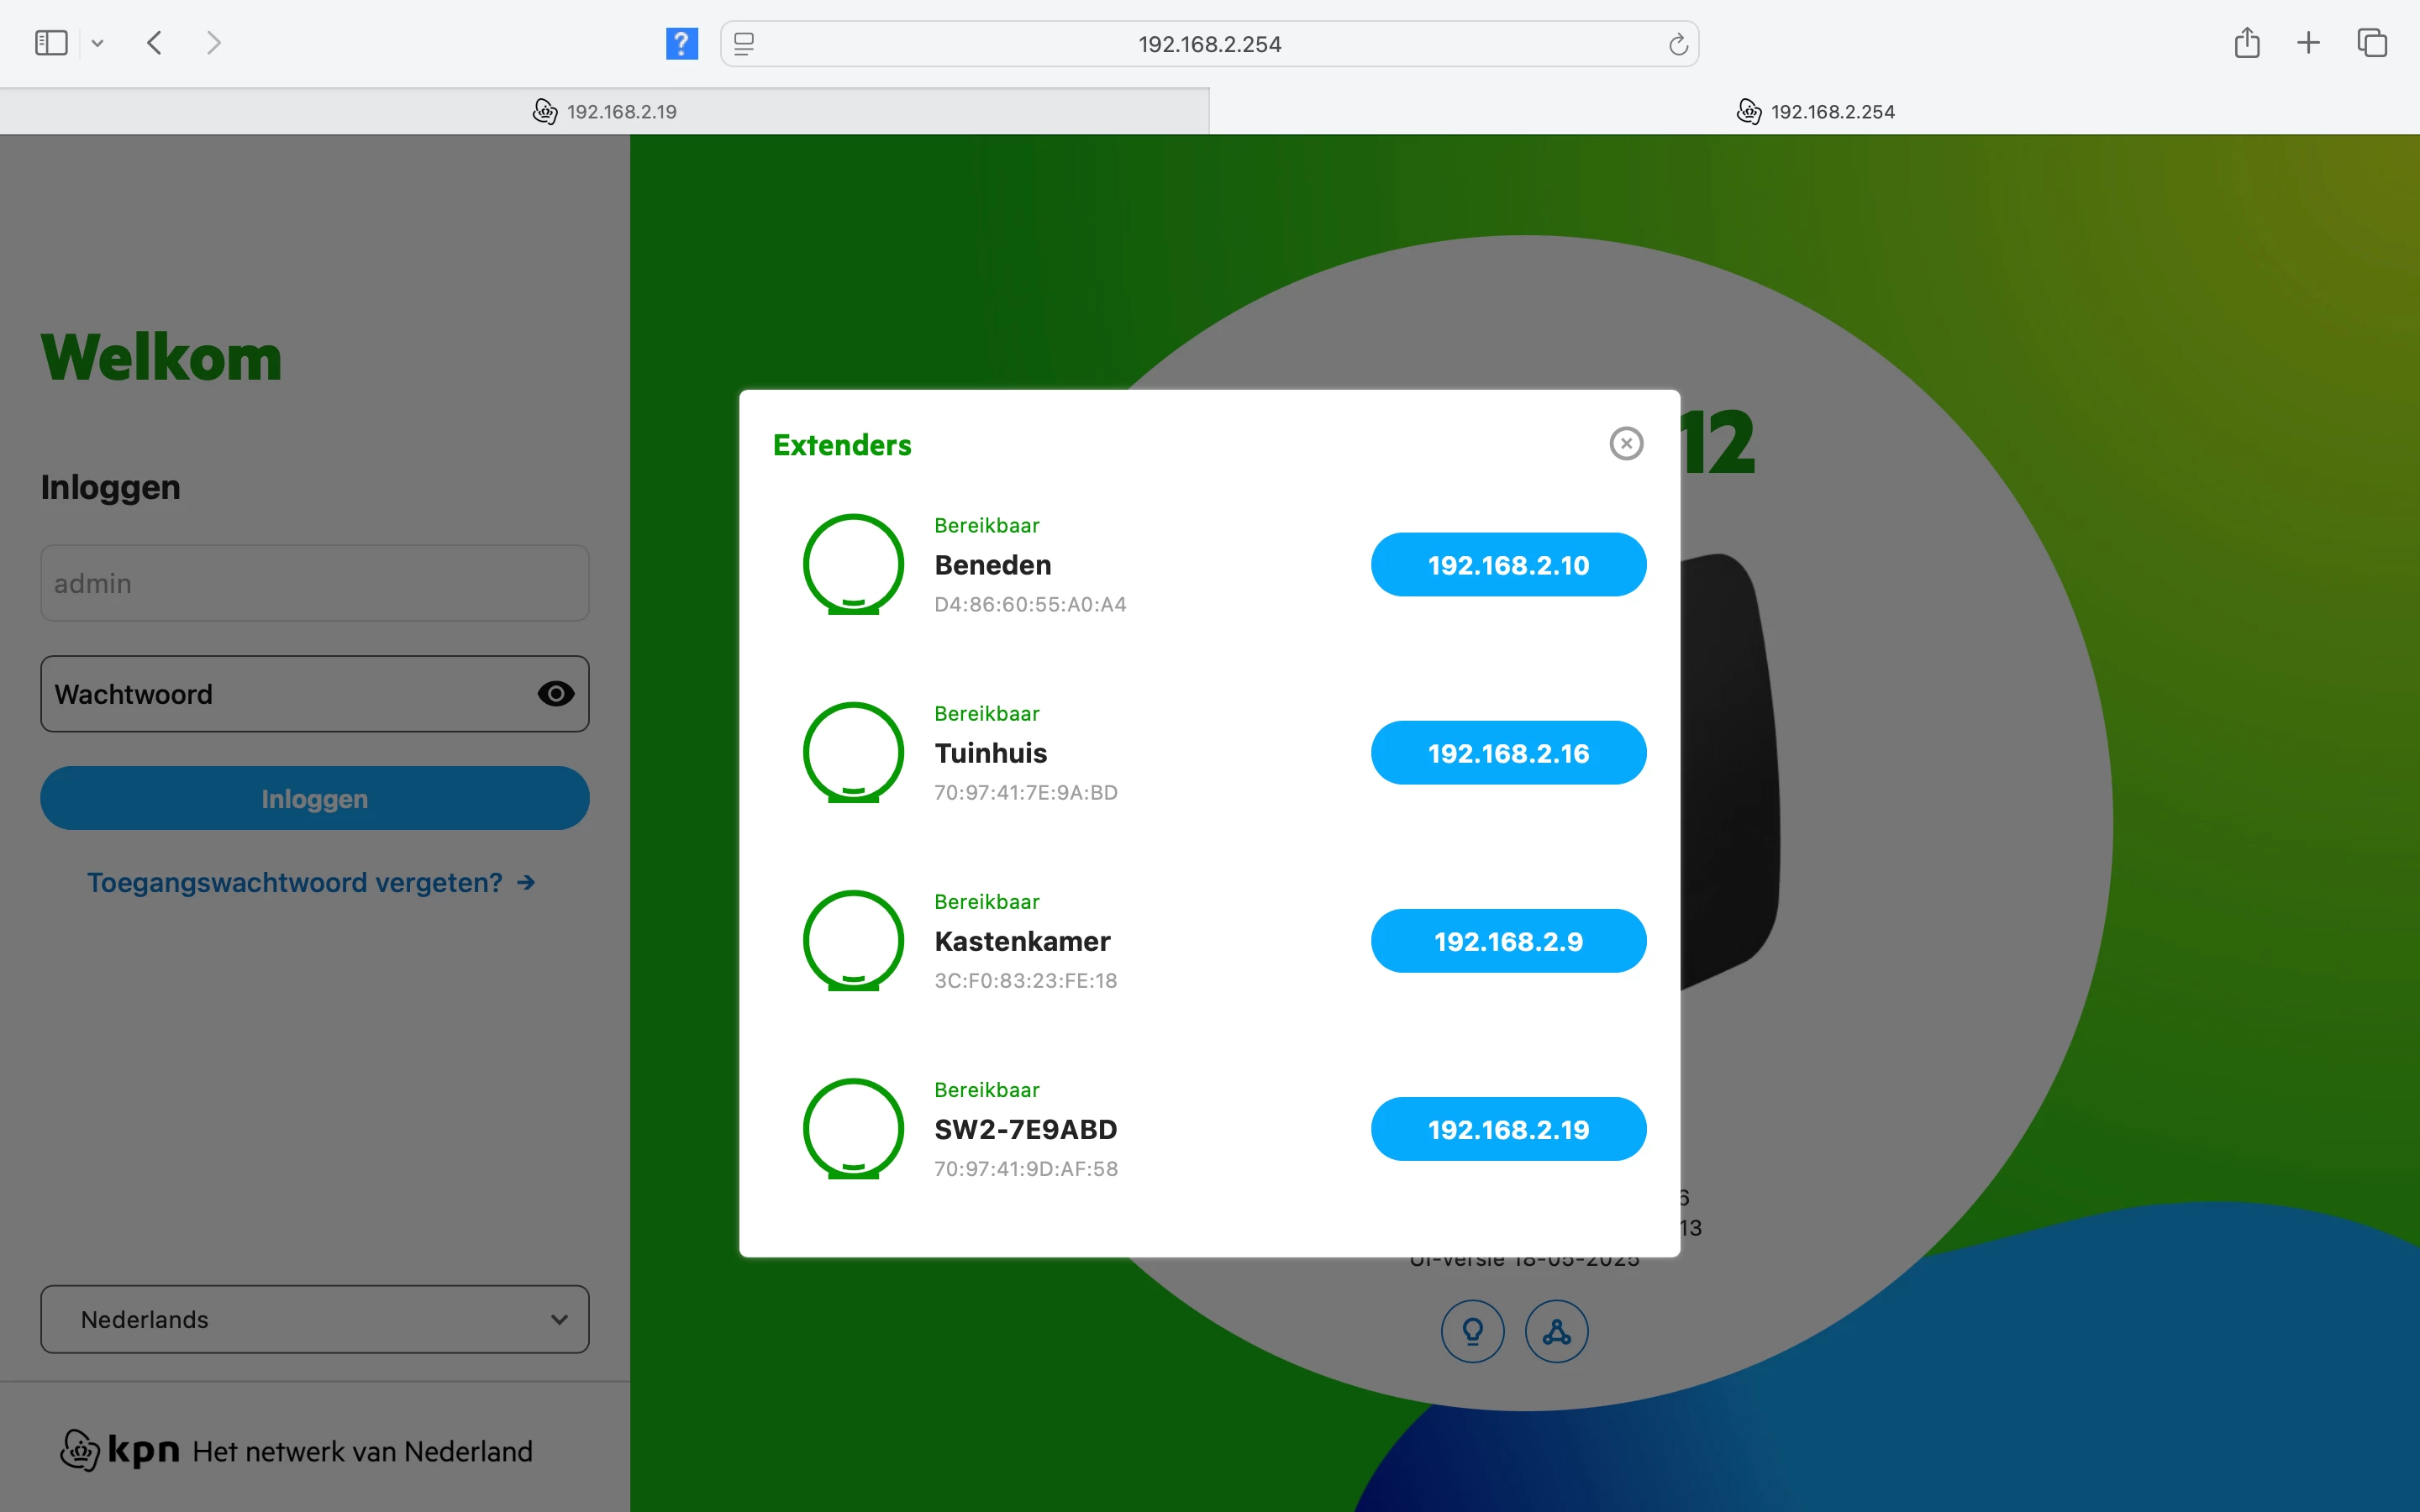
Task: Click the Safari sidebar toggle icon
Action: coord(51,43)
